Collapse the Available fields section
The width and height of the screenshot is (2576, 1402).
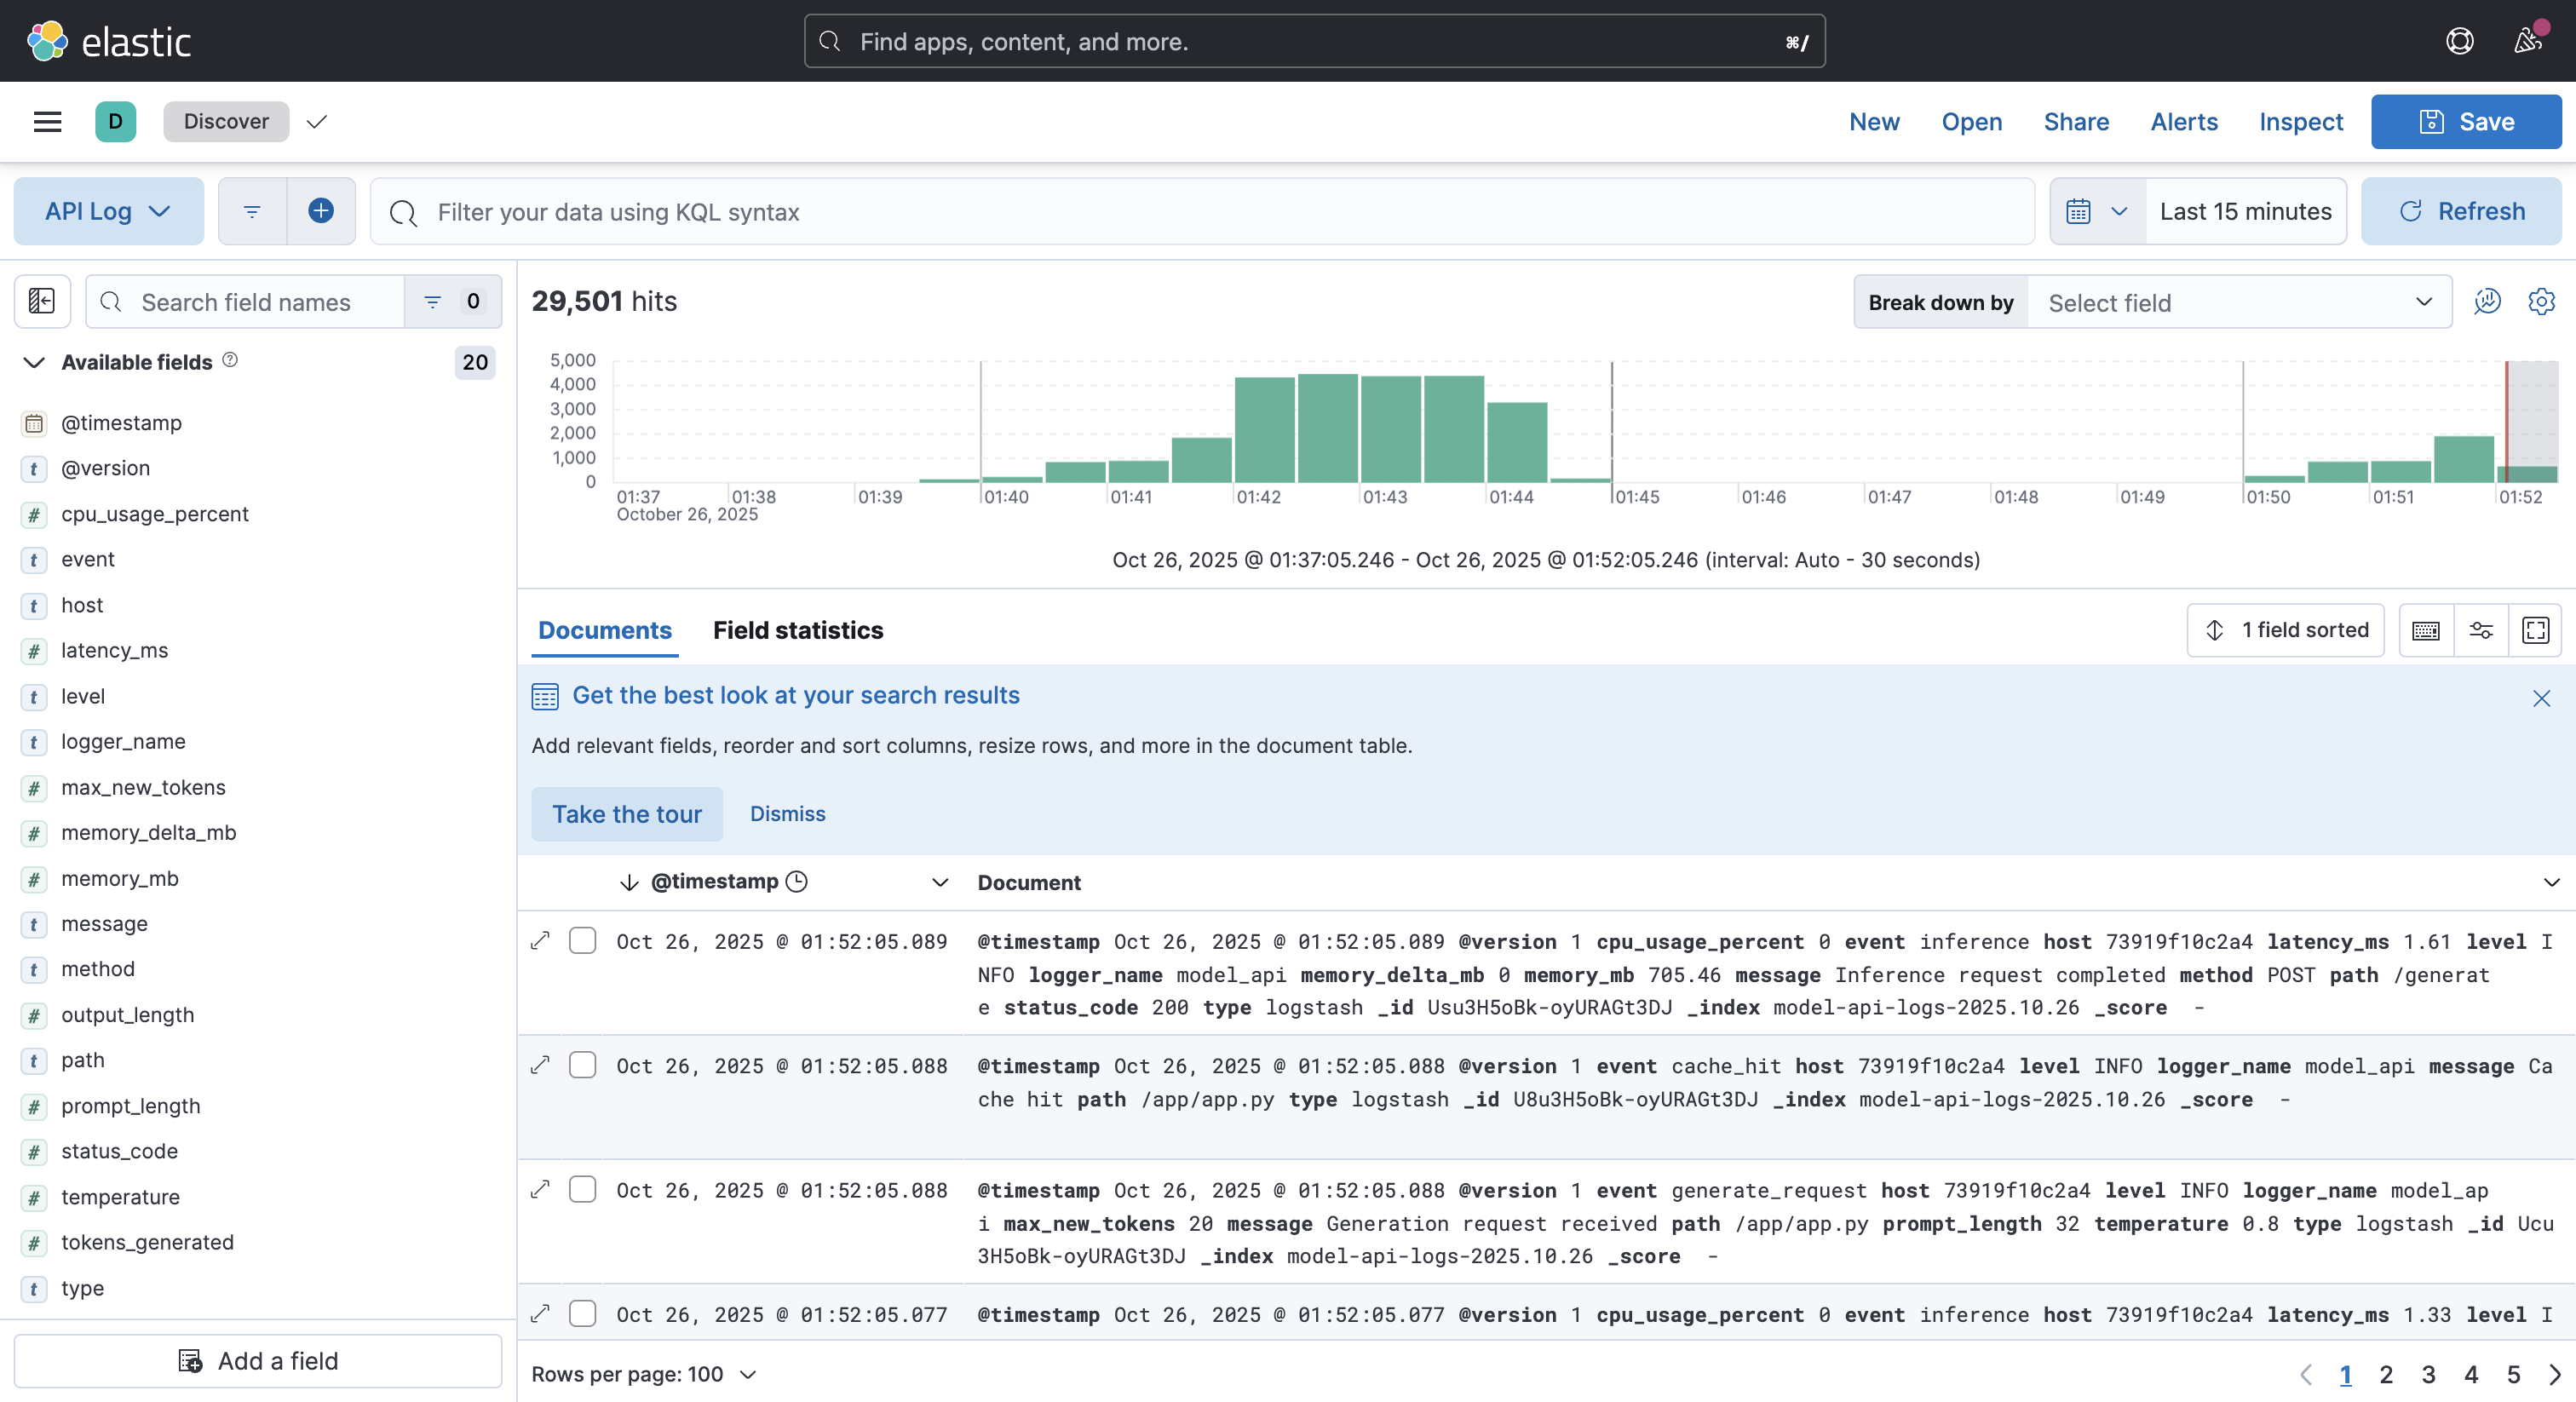click(34, 362)
